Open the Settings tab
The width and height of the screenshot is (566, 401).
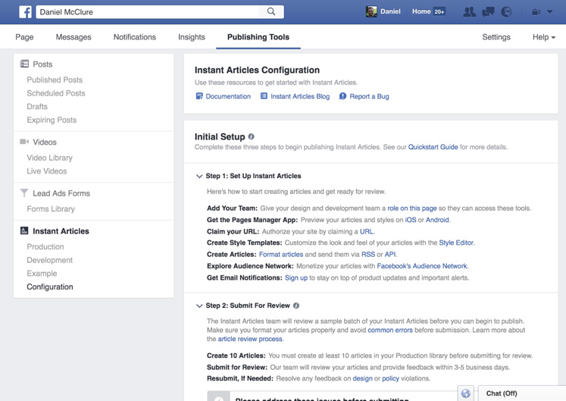coord(496,37)
